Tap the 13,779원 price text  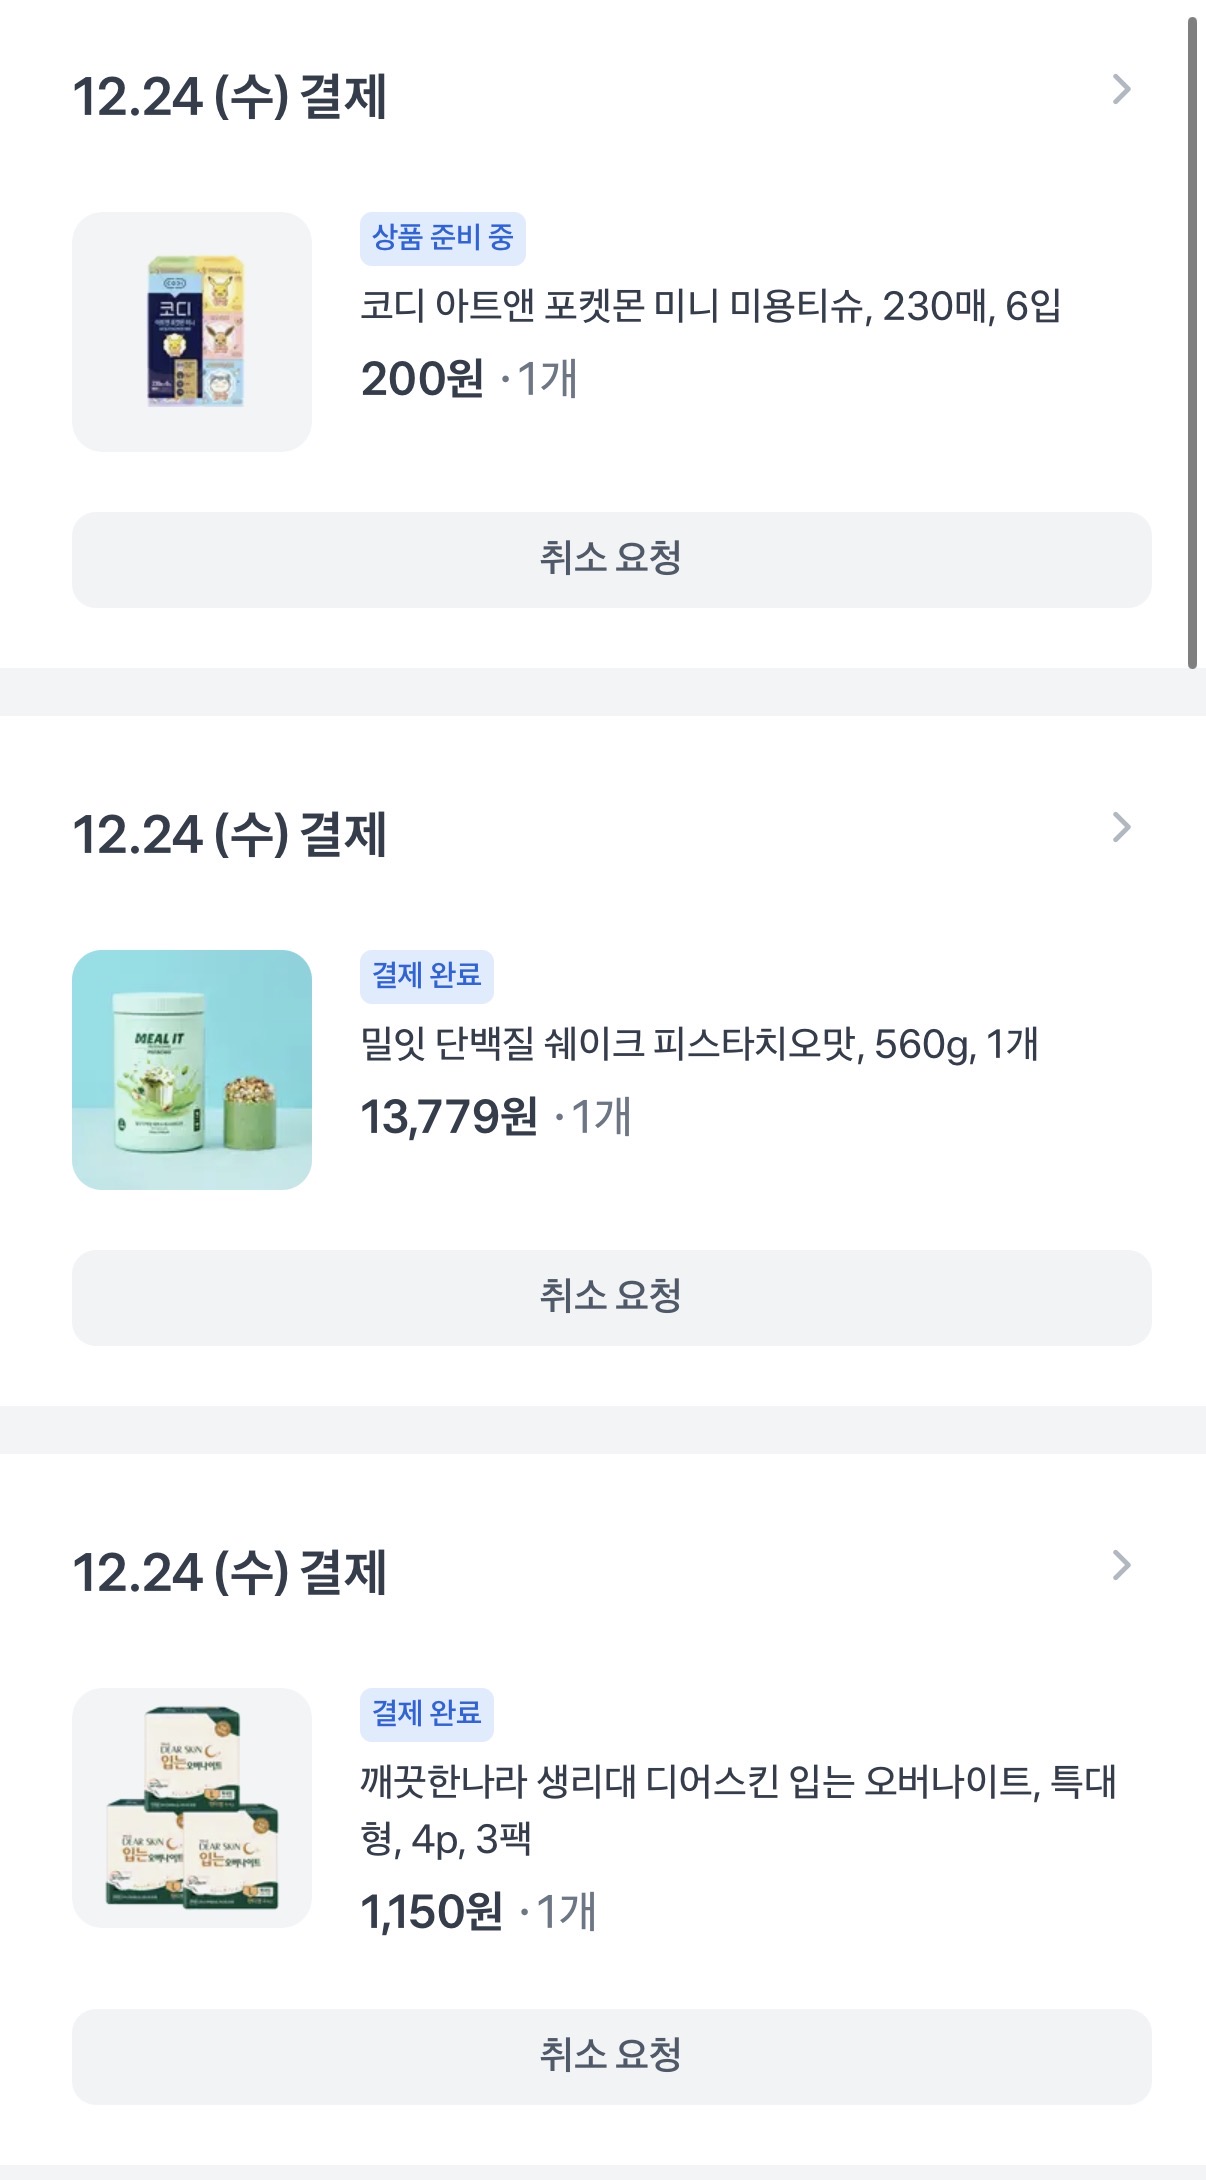click(449, 1117)
